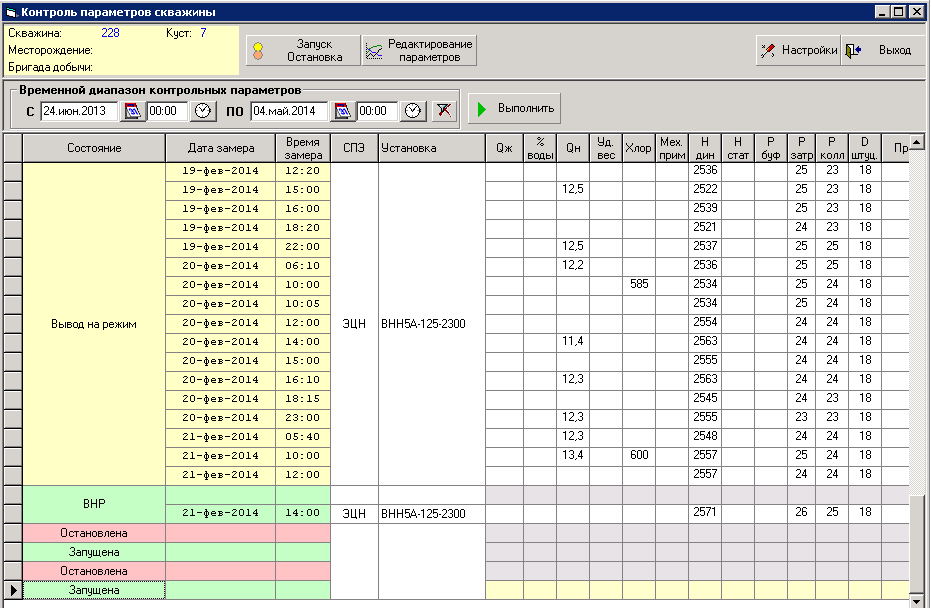Click the Qн value 11,4
Screen dimensions: 932x610
[573, 341]
